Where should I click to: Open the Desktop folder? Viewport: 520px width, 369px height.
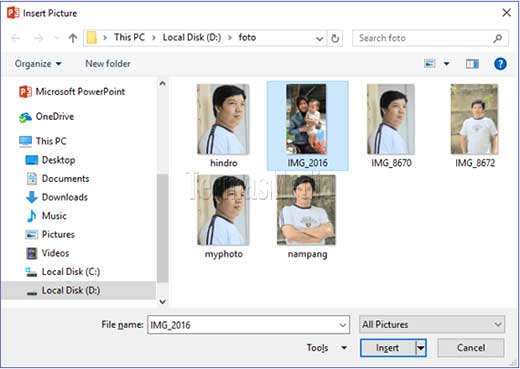point(50,160)
